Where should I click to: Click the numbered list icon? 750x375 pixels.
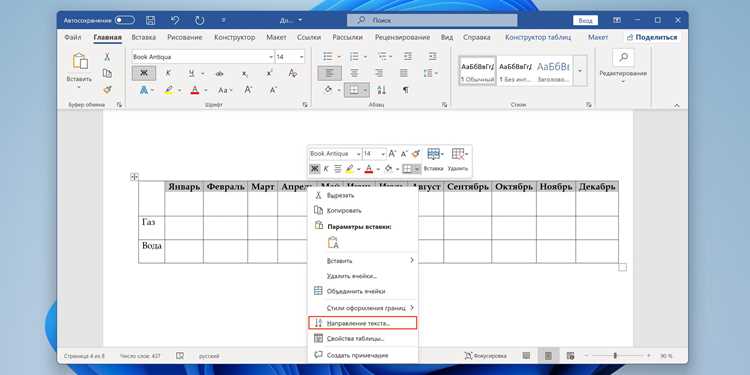(x=354, y=57)
